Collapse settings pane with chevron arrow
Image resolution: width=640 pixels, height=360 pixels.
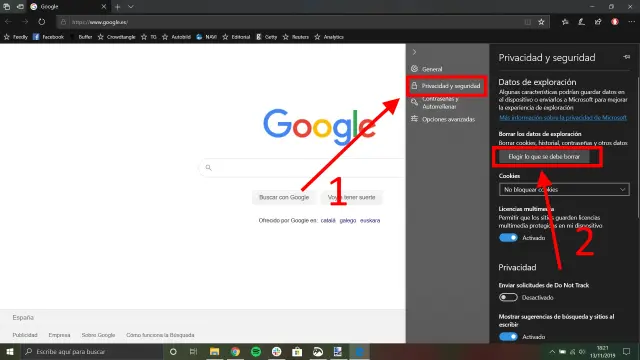pos(414,52)
